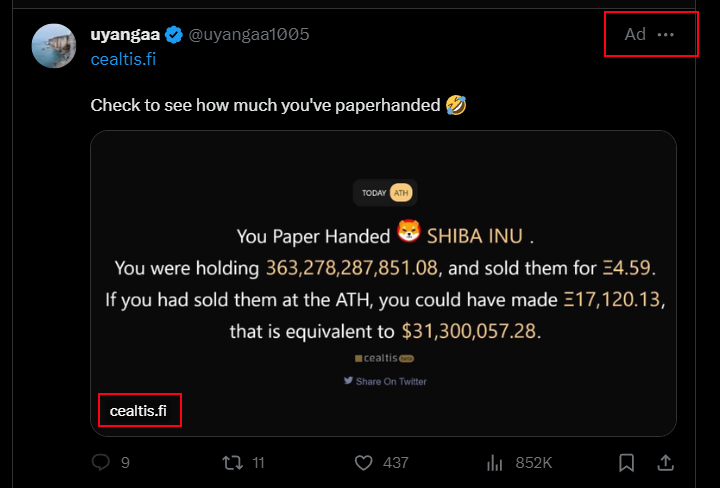The image size is (720, 488).
Task: Switch to the ATH toggle option
Action: 401,193
